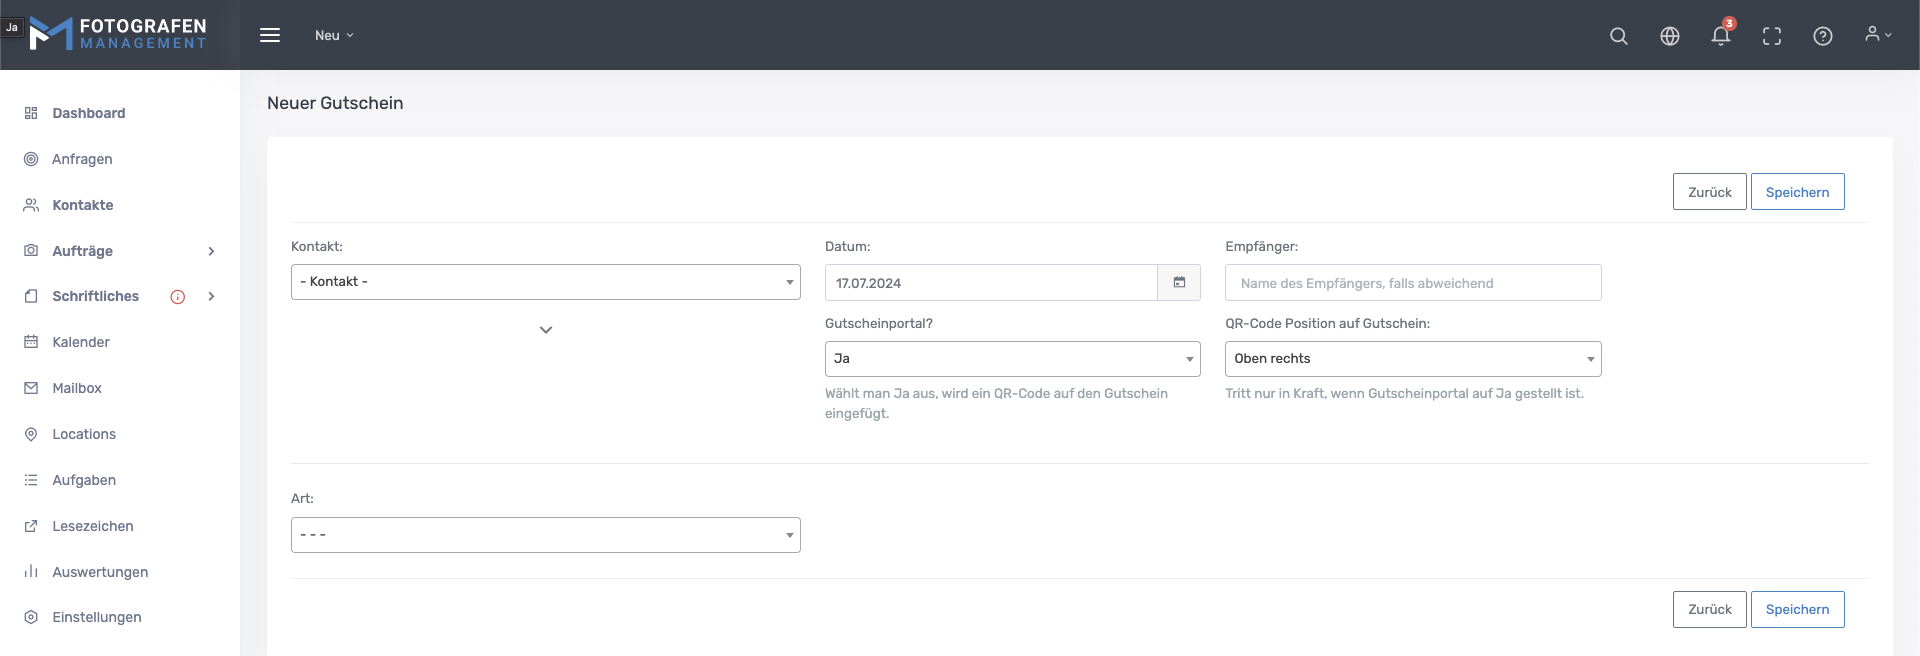Open the Kontakt dropdown

click(545, 282)
